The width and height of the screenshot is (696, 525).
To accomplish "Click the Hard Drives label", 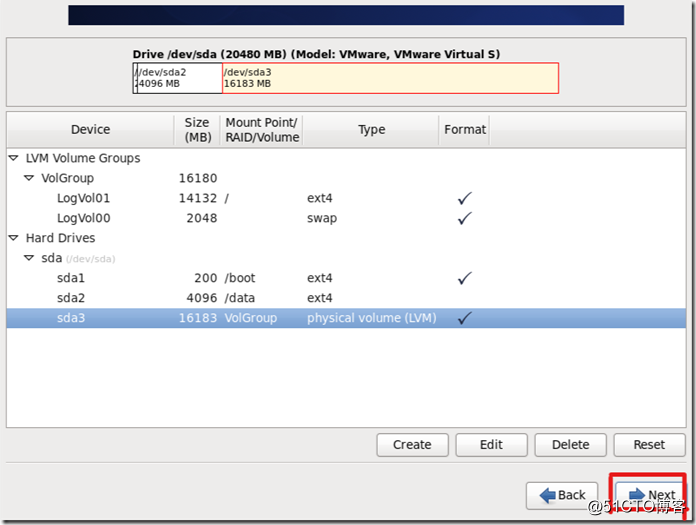I will pyautogui.click(x=60, y=238).
